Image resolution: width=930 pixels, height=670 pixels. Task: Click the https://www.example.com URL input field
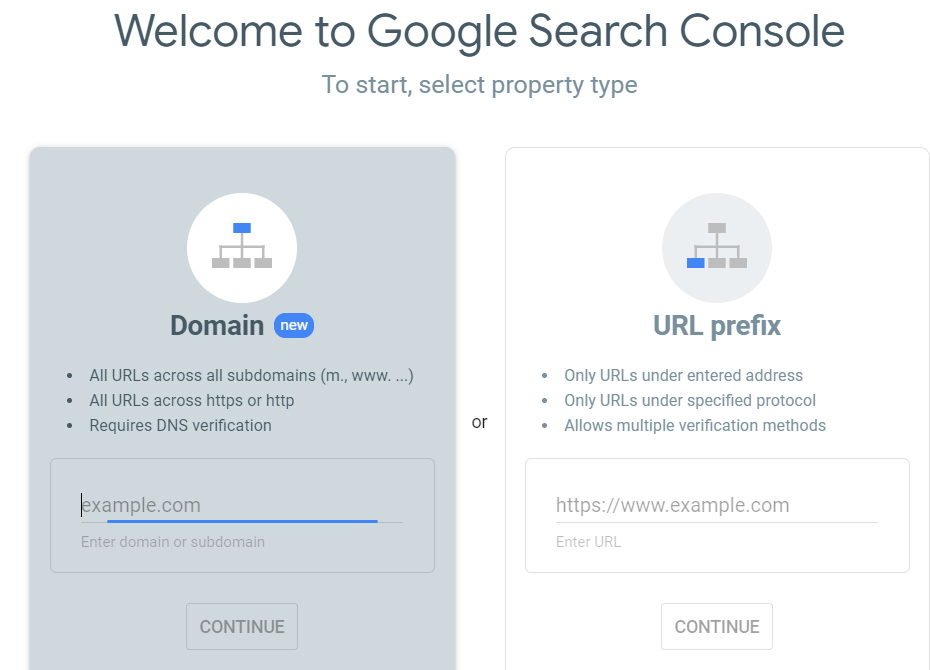click(x=716, y=505)
